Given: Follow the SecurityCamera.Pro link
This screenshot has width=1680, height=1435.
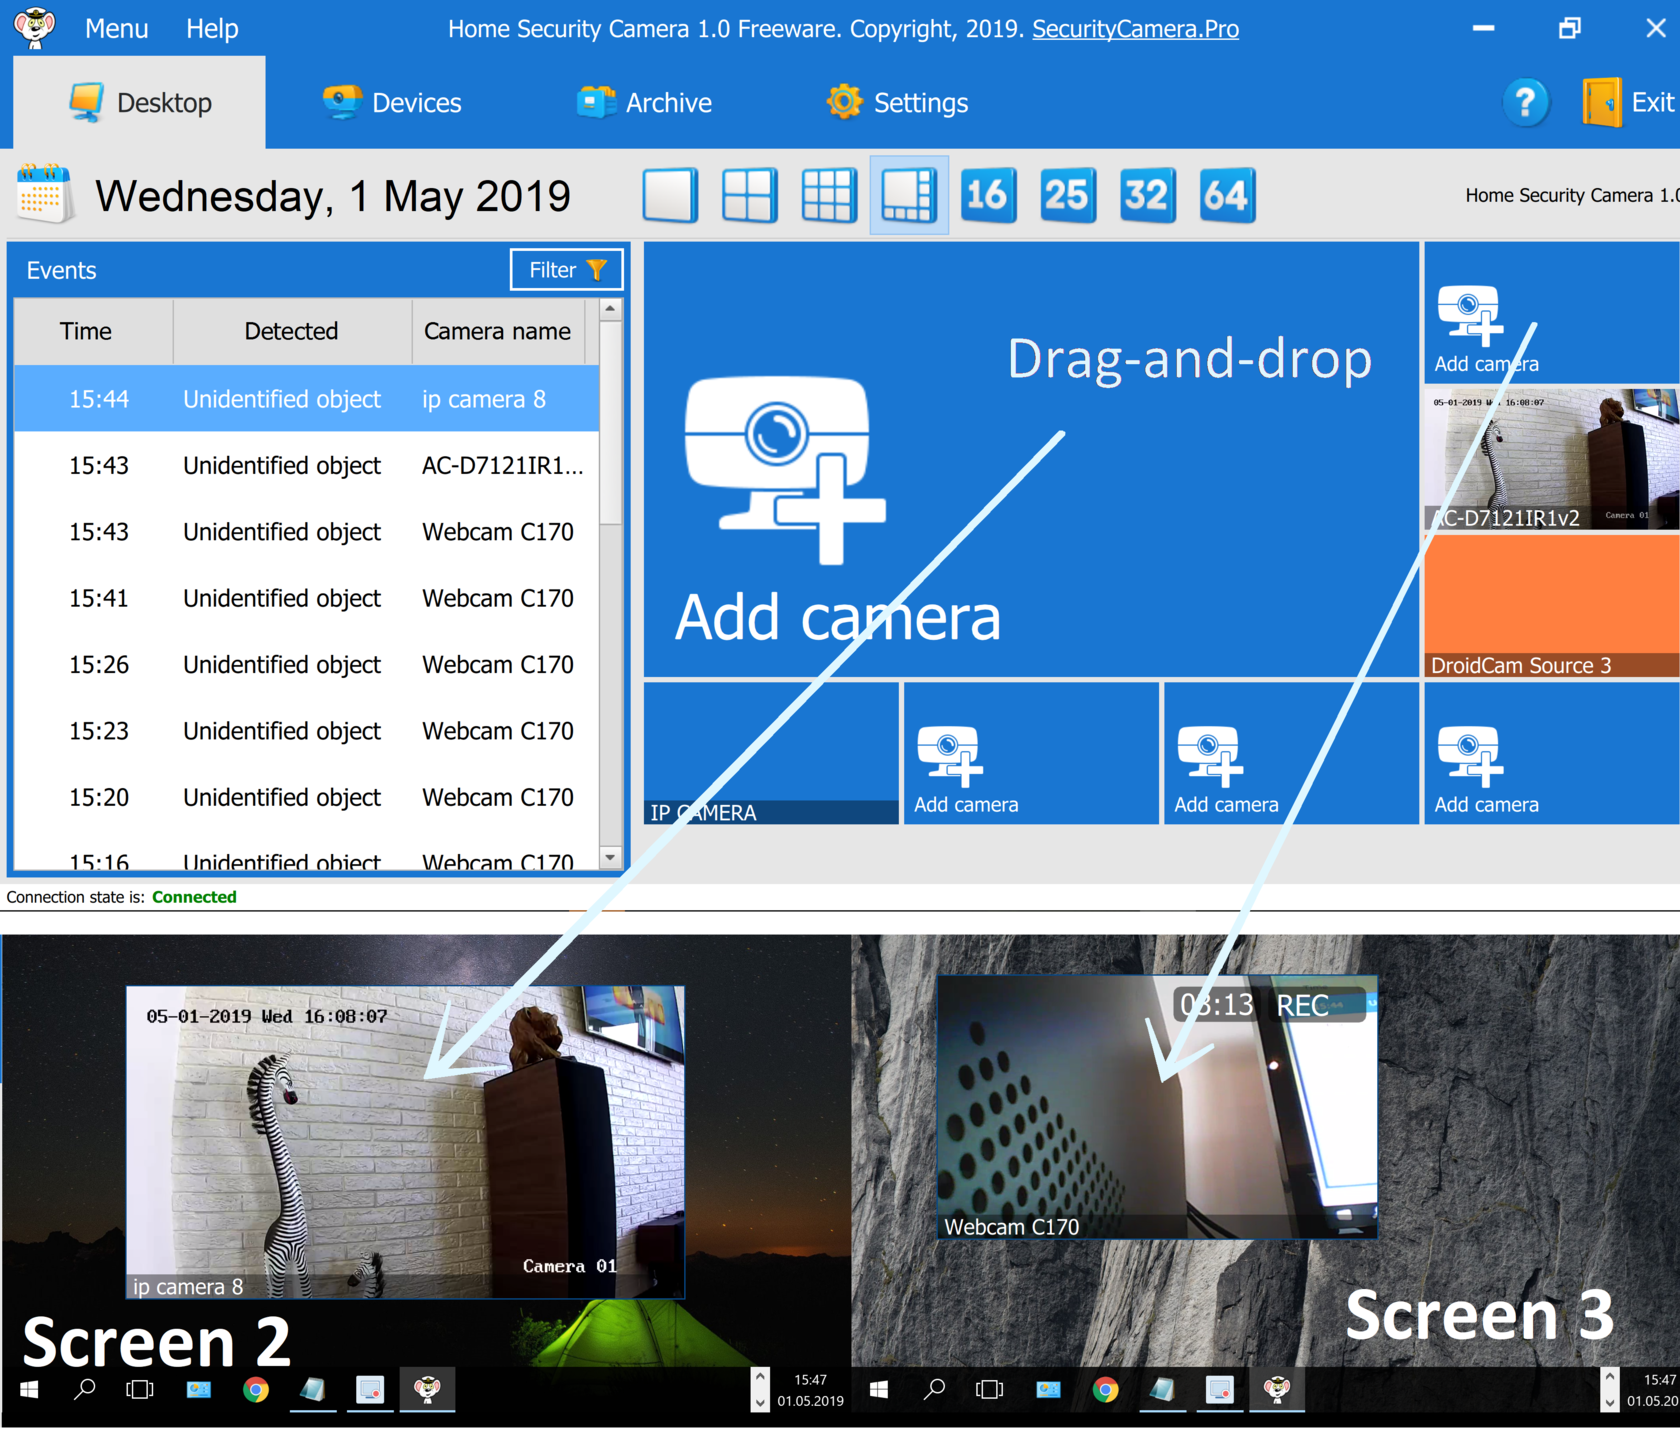Looking at the screenshot, I should click(1135, 29).
